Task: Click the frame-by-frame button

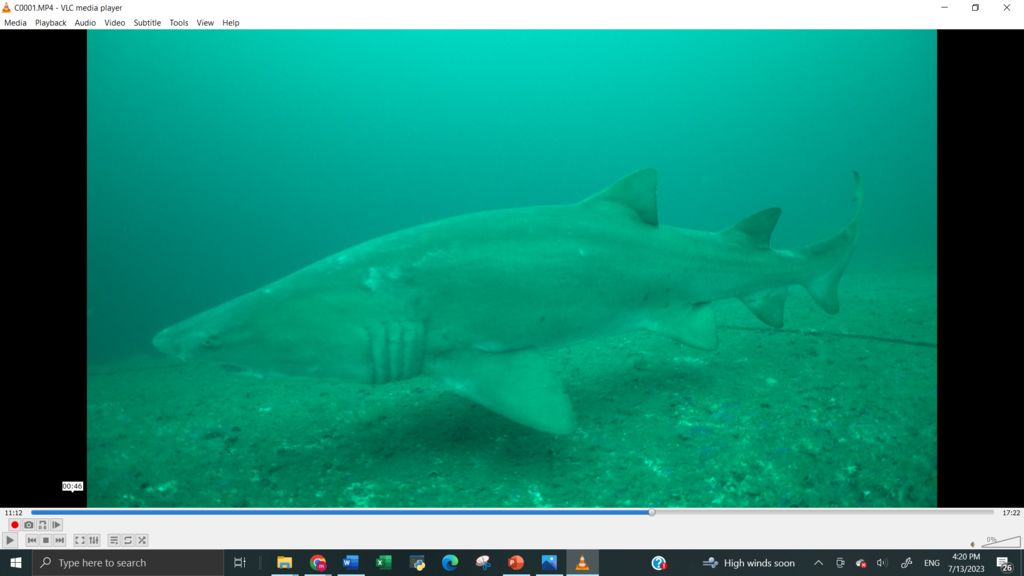Action: tap(56, 525)
